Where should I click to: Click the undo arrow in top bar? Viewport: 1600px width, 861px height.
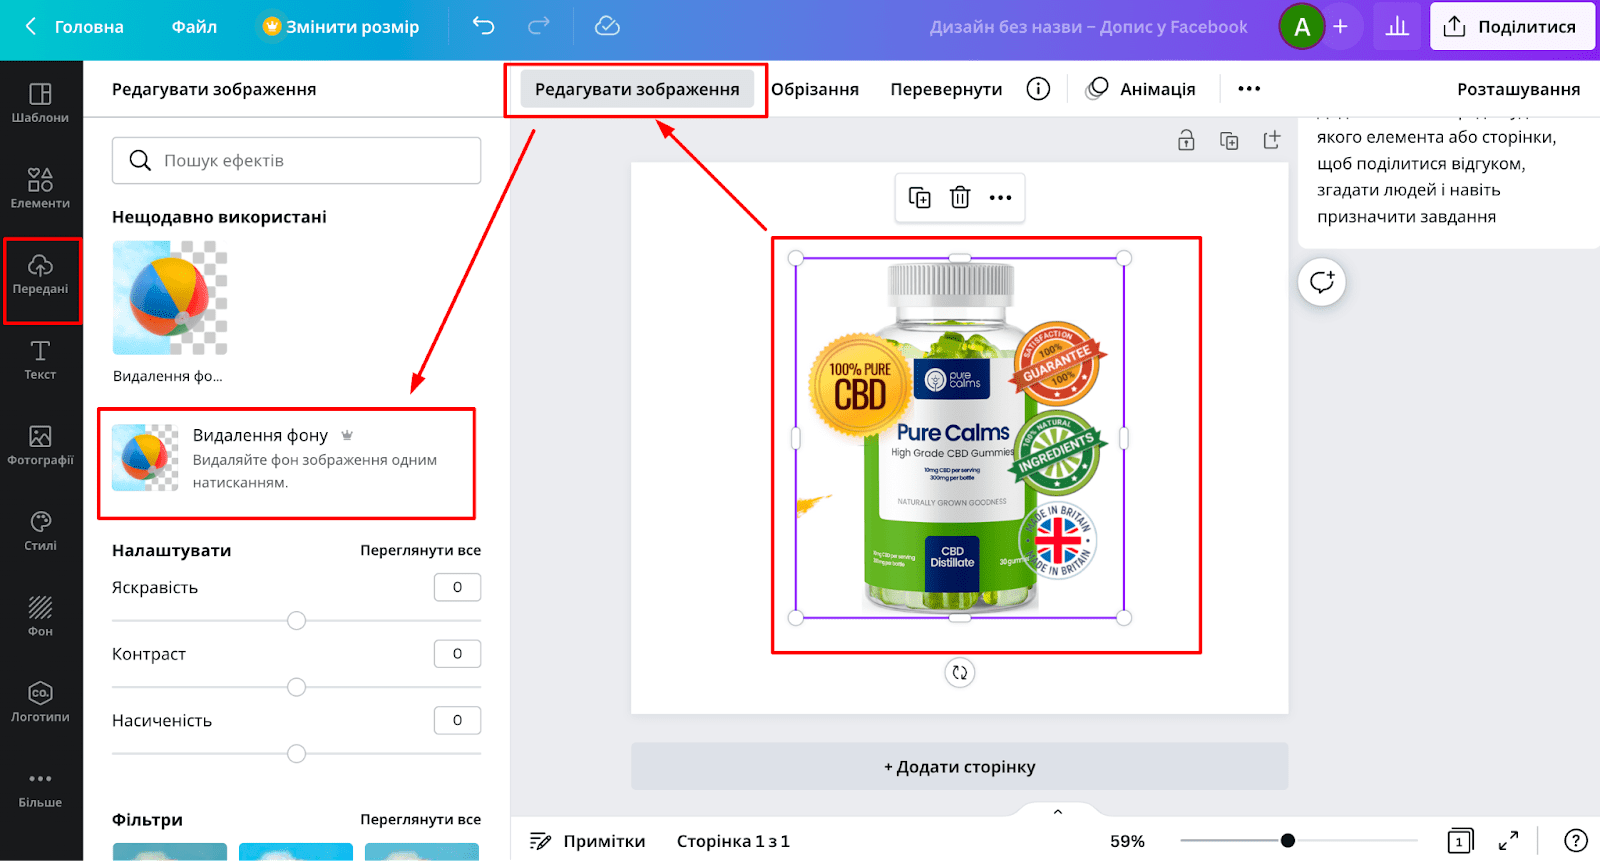click(x=484, y=27)
